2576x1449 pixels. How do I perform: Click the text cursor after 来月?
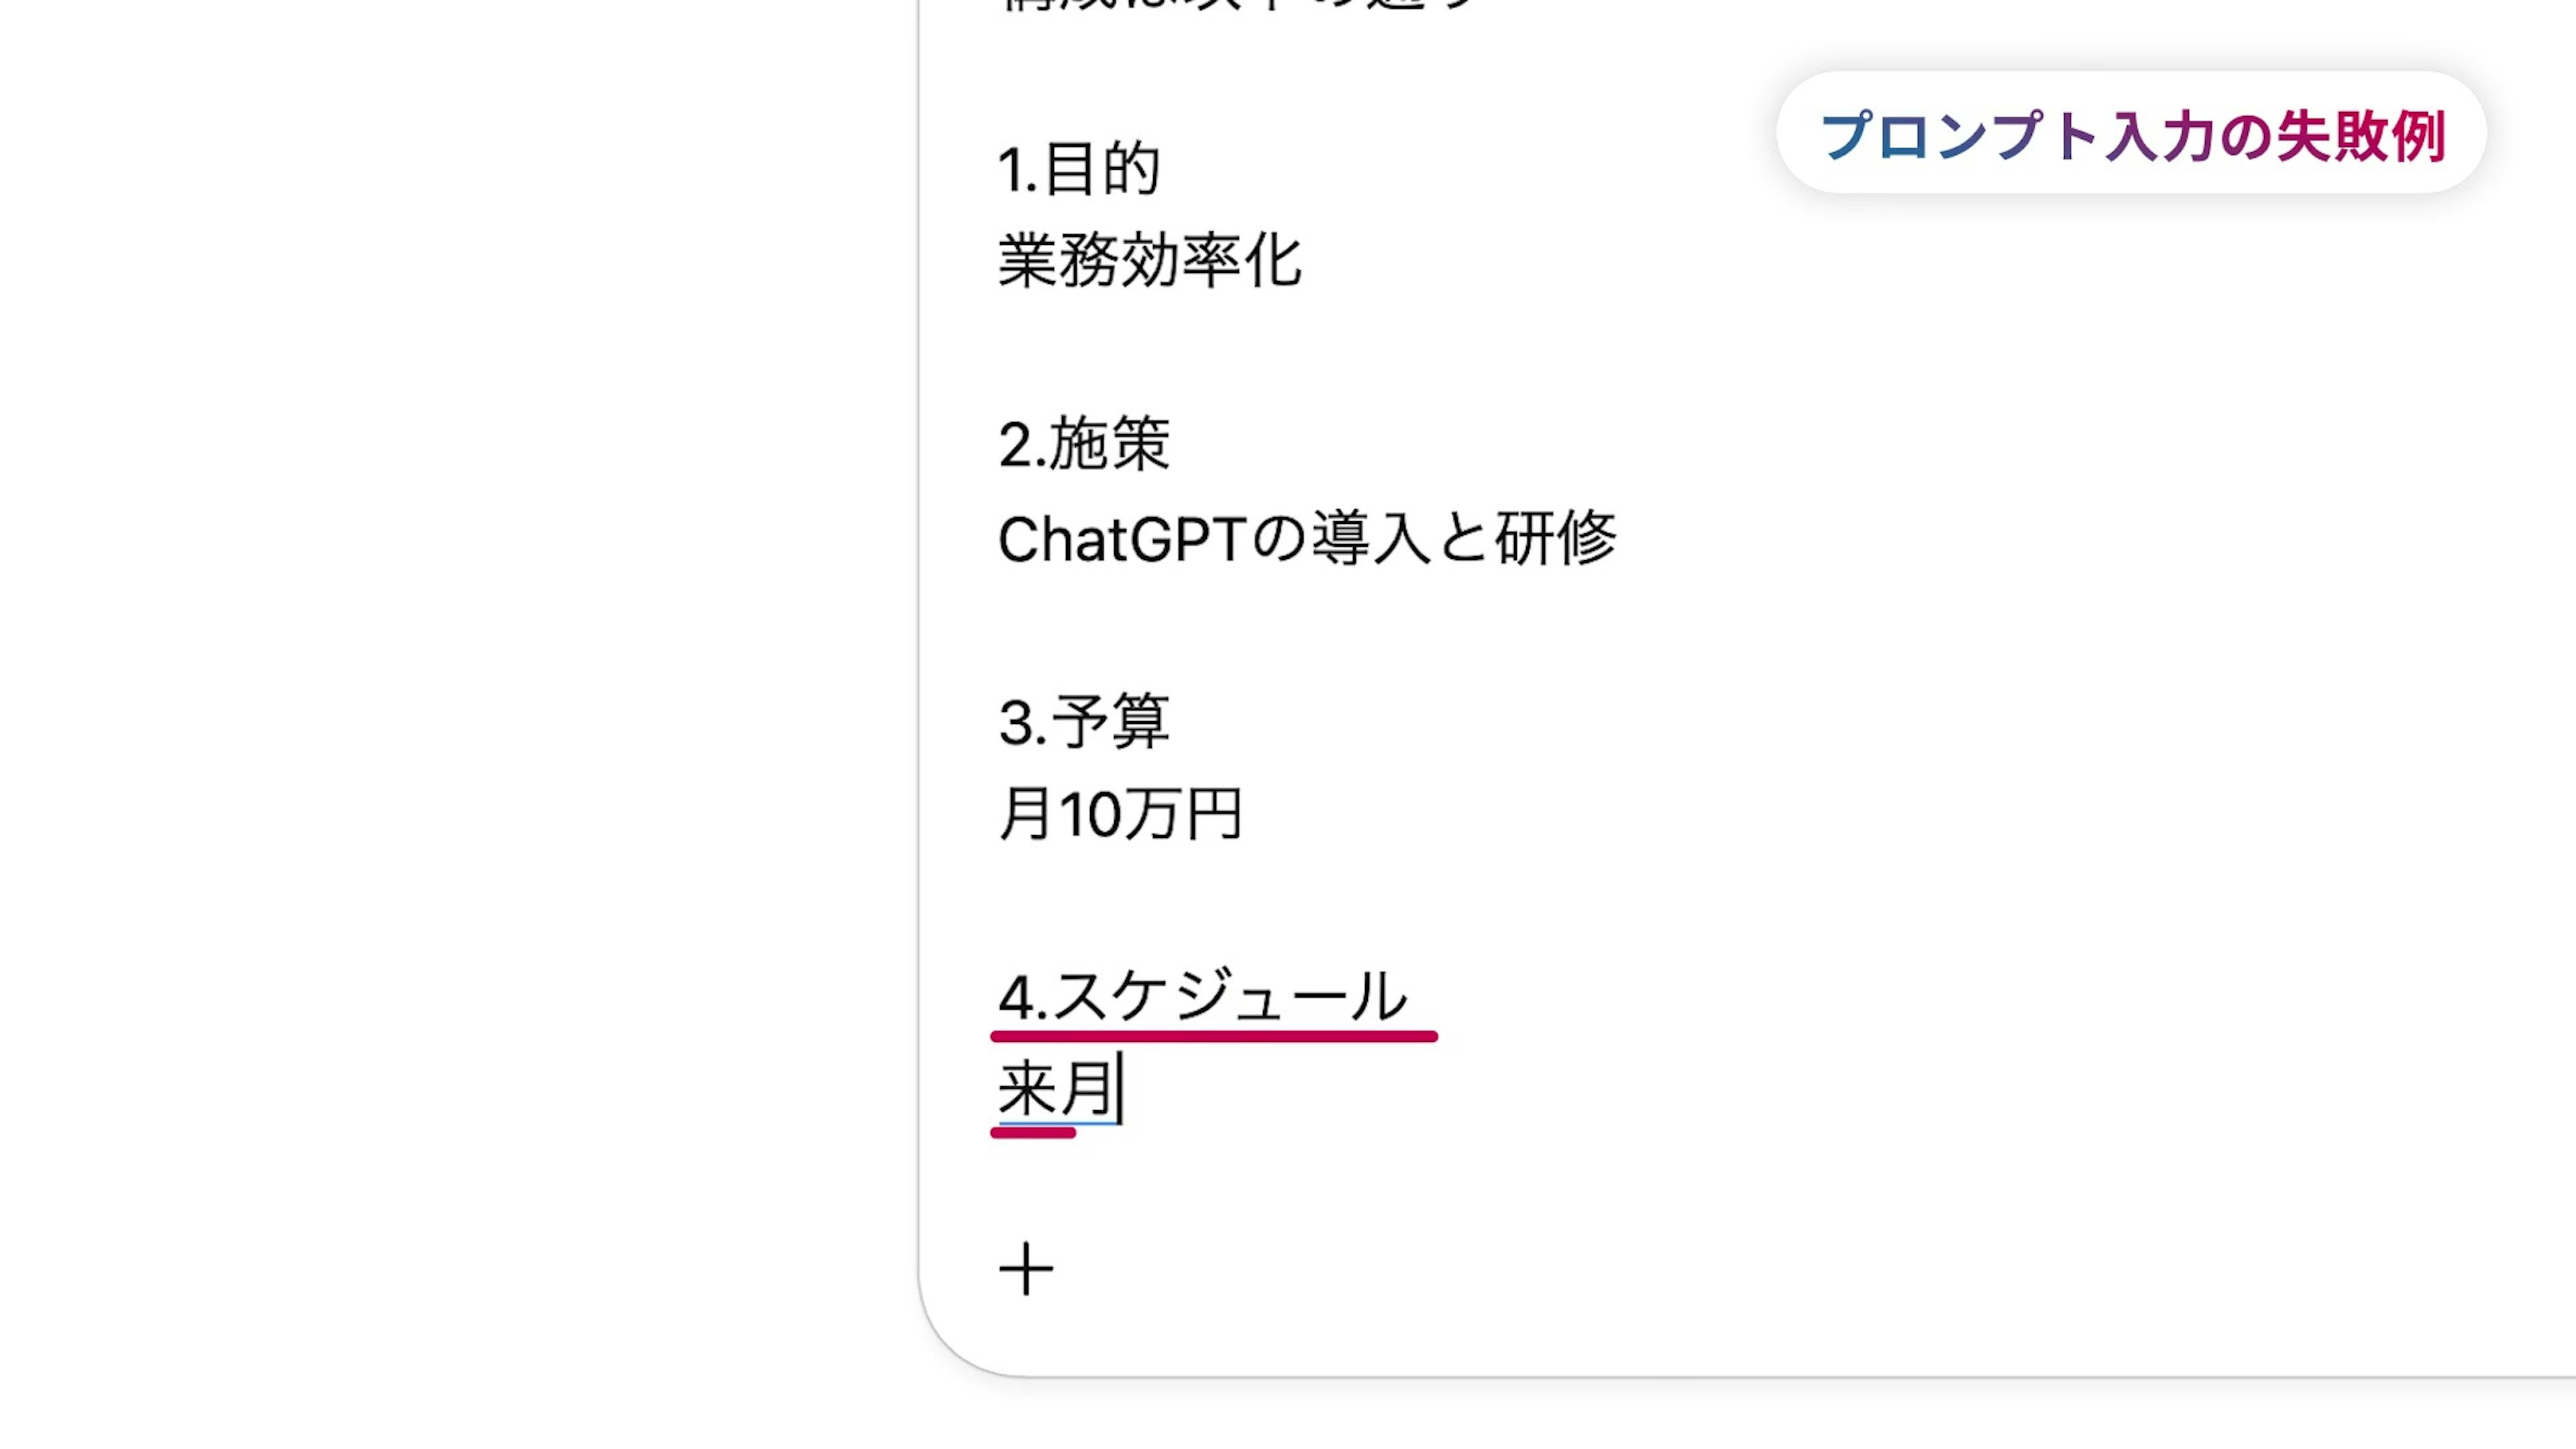1121,1088
